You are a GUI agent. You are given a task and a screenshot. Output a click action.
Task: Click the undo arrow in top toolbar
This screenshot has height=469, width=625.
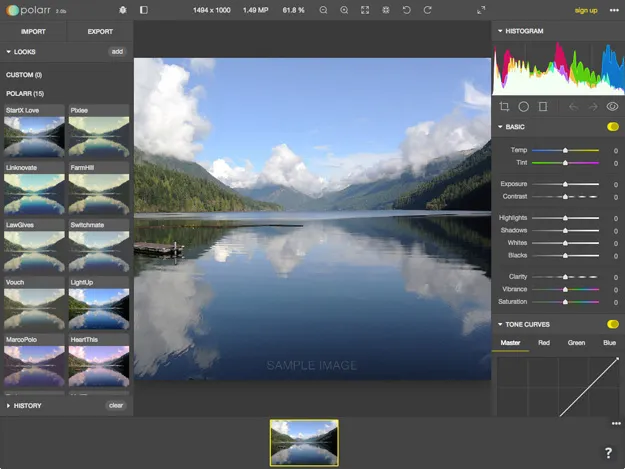coord(406,10)
